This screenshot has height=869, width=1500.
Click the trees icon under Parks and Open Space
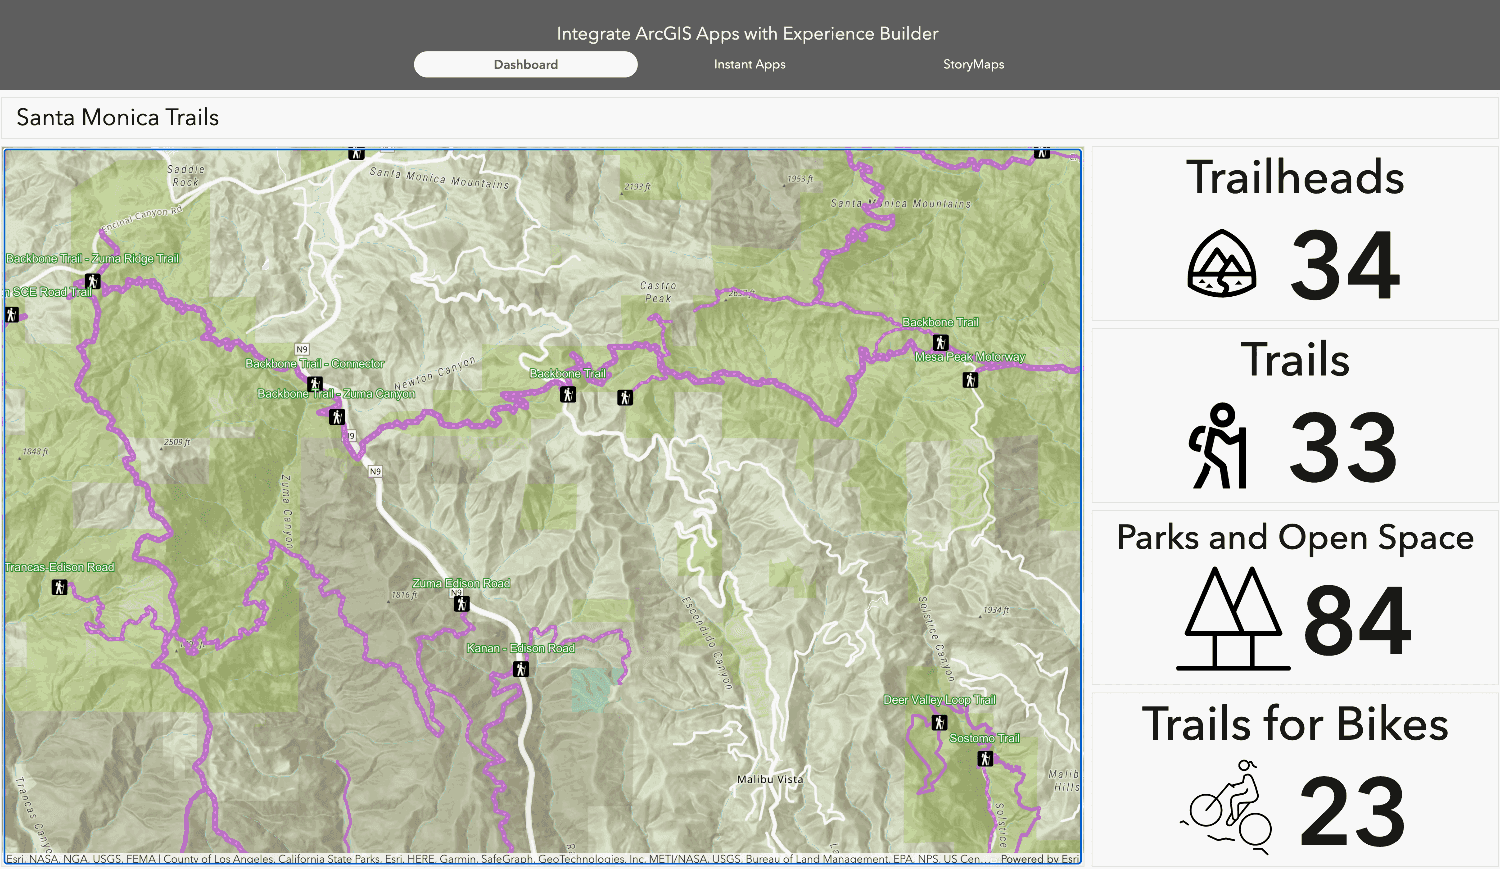tap(1233, 619)
